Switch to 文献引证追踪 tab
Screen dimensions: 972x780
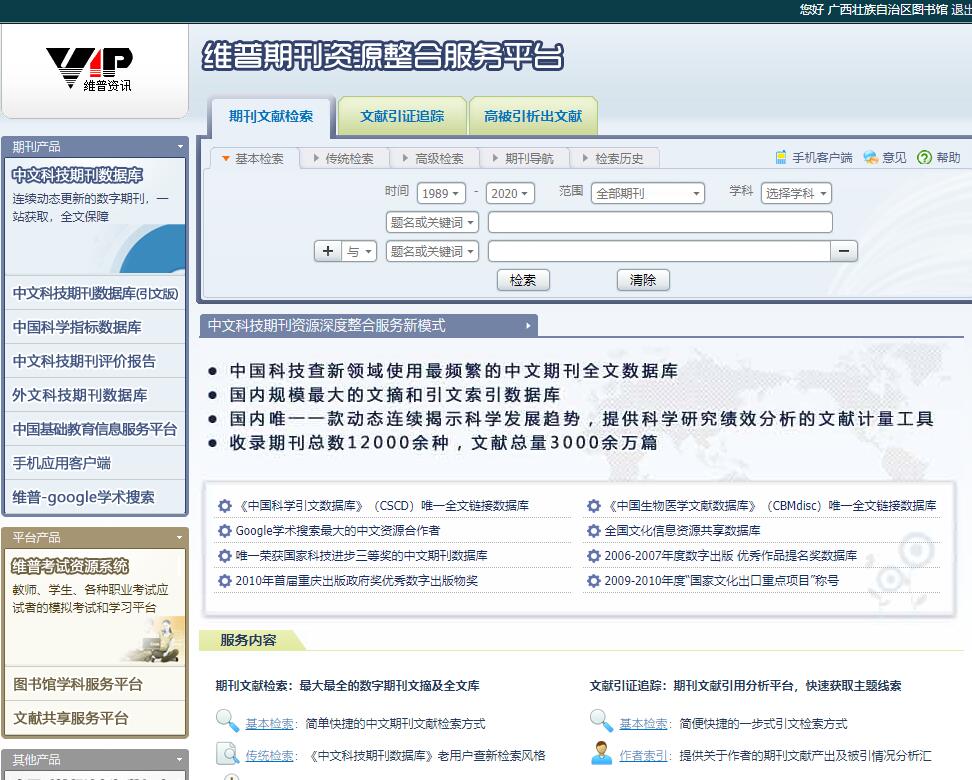[x=402, y=116]
